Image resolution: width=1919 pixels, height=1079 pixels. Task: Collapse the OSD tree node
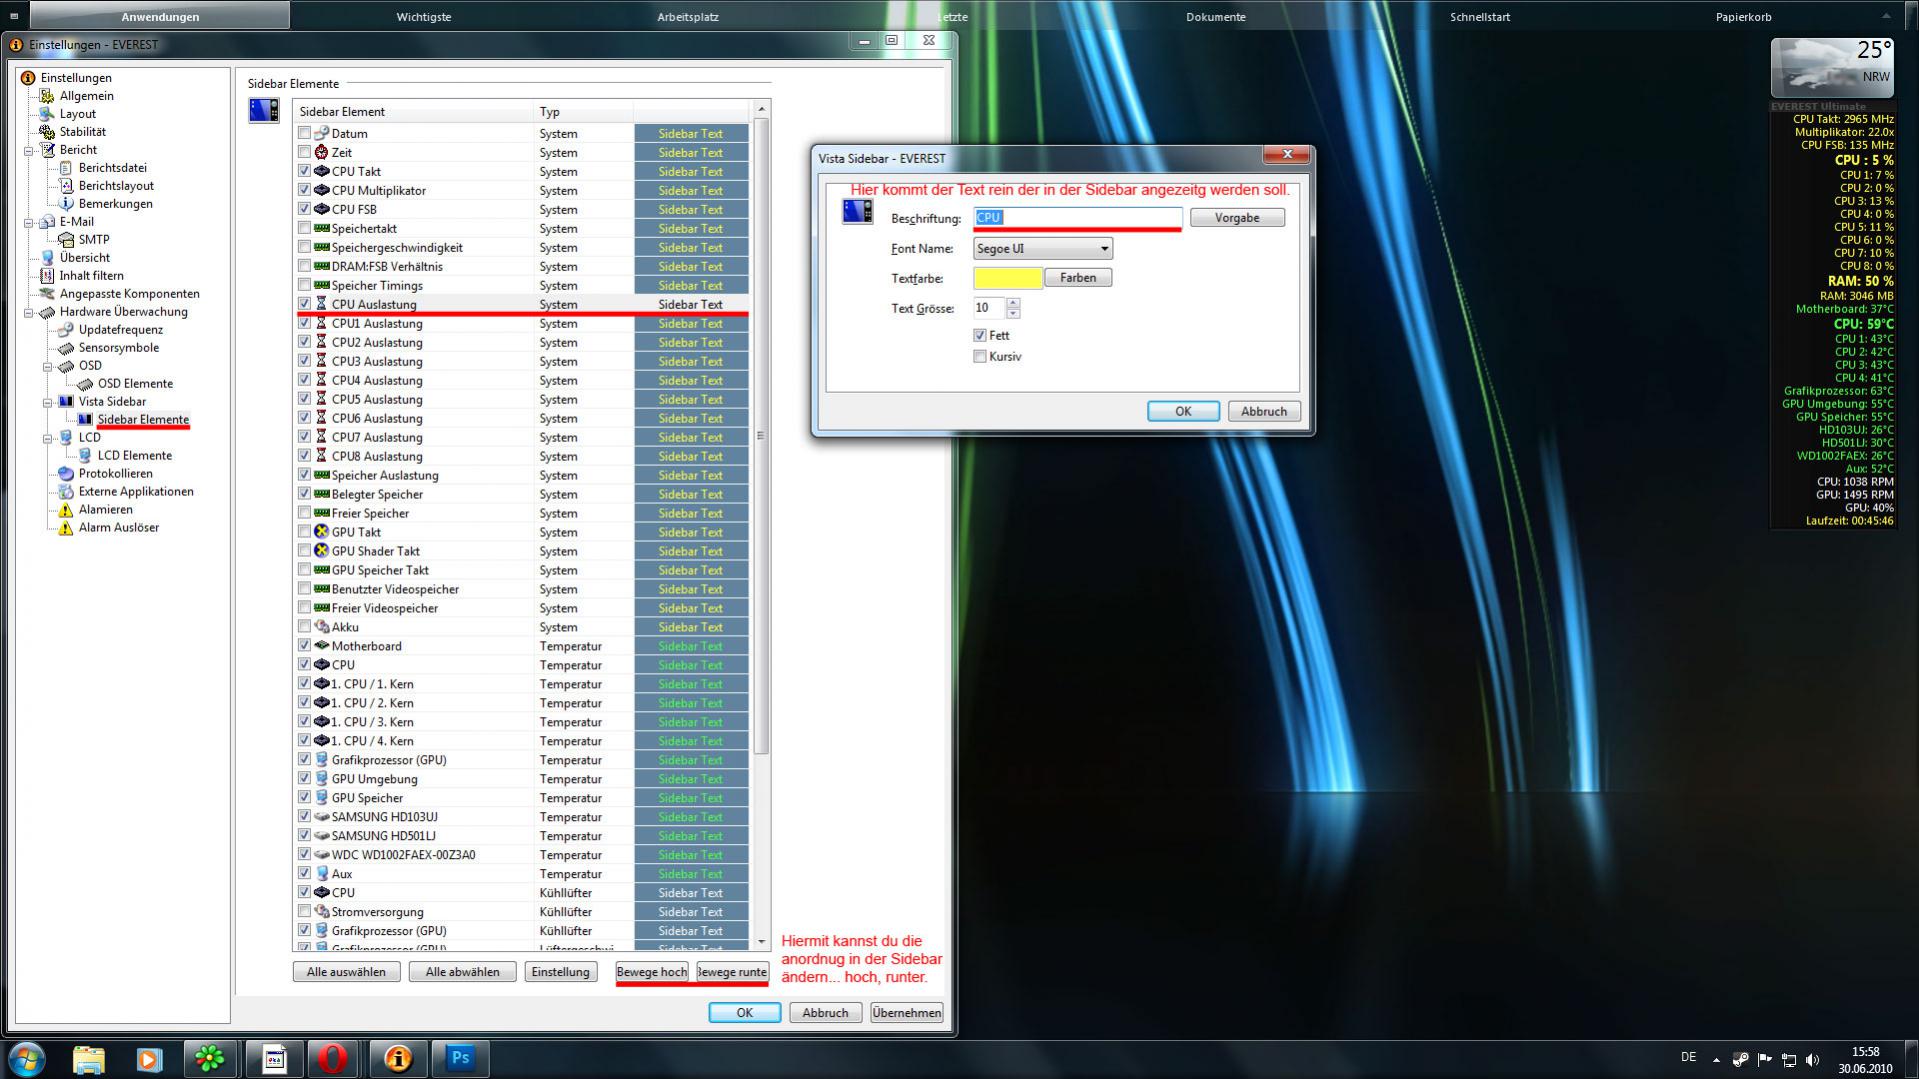coord(48,366)
